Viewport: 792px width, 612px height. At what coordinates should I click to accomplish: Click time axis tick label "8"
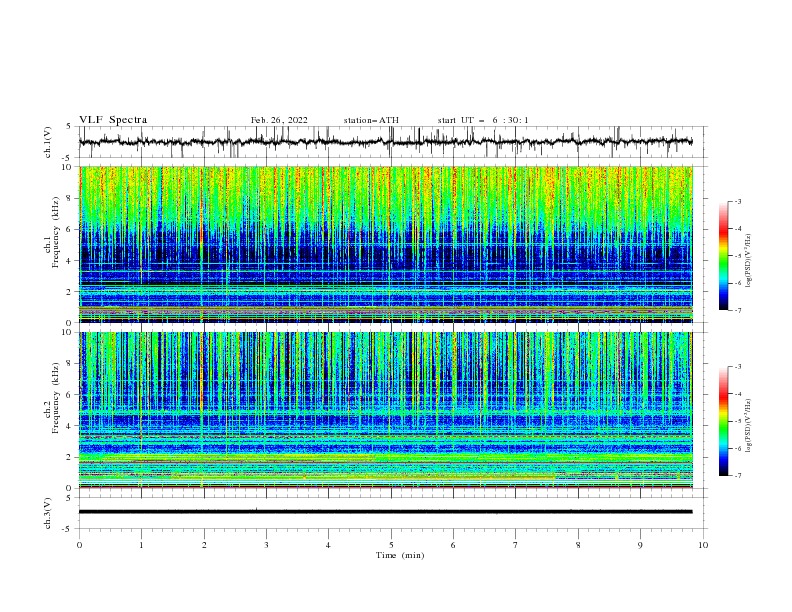tap(578, 545)
